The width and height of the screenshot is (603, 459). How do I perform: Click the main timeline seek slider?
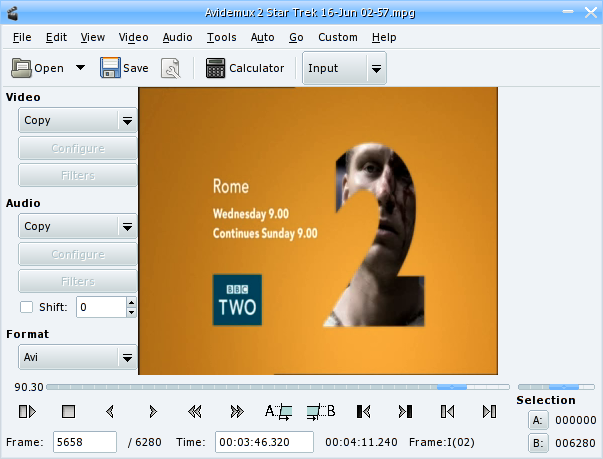278,387
